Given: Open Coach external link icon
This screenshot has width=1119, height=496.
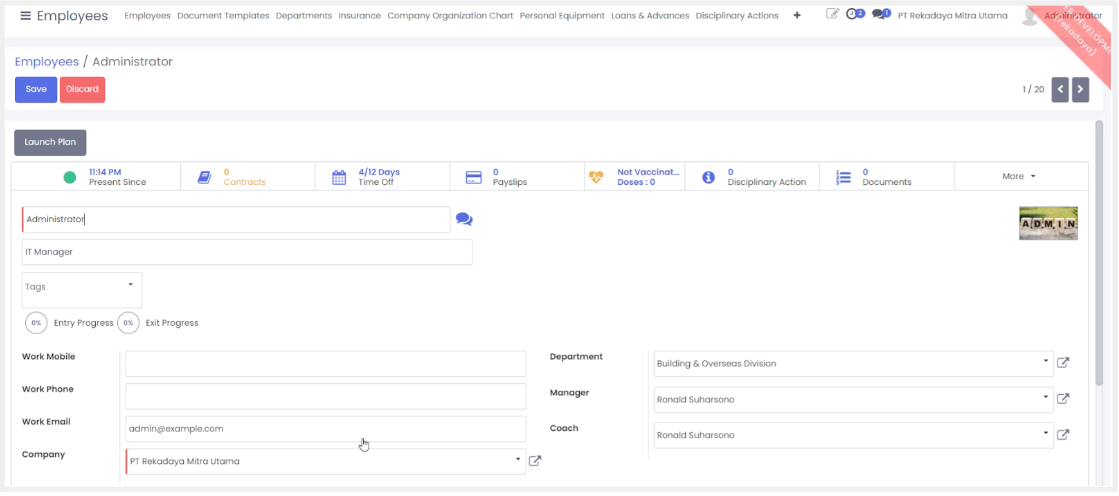Looking at the screenshot, I should (x=1063, y=435).
